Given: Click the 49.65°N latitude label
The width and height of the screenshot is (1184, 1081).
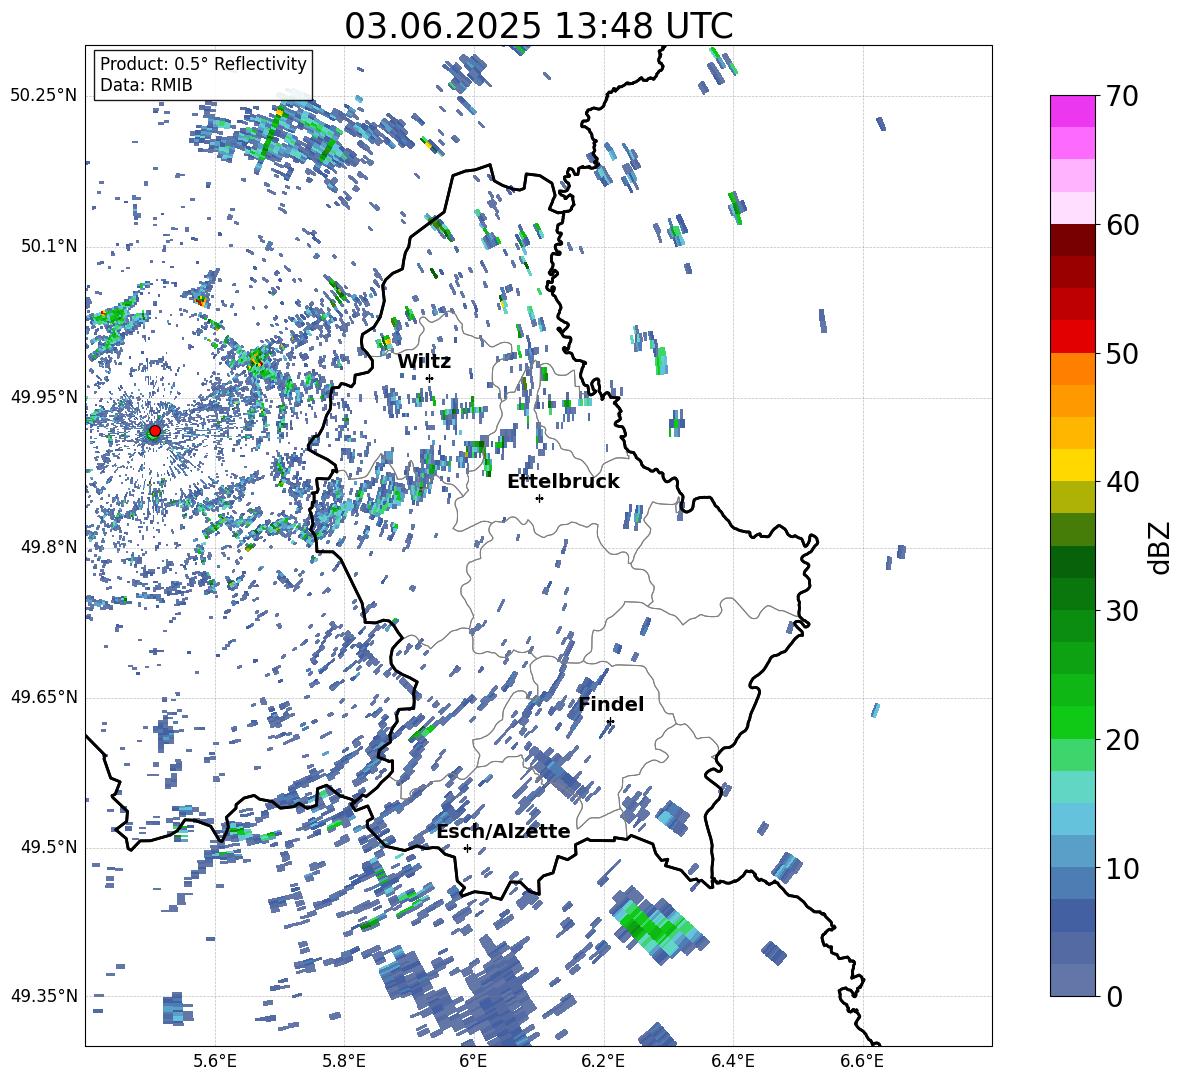Looking at the screenshot, I should pos(44,697).
